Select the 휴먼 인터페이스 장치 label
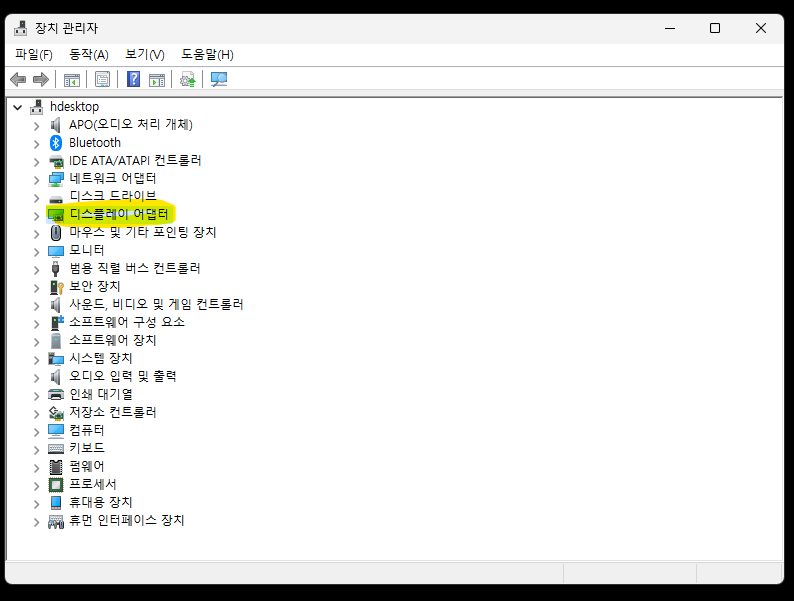The image size is (794, 601). click(127, 520)
